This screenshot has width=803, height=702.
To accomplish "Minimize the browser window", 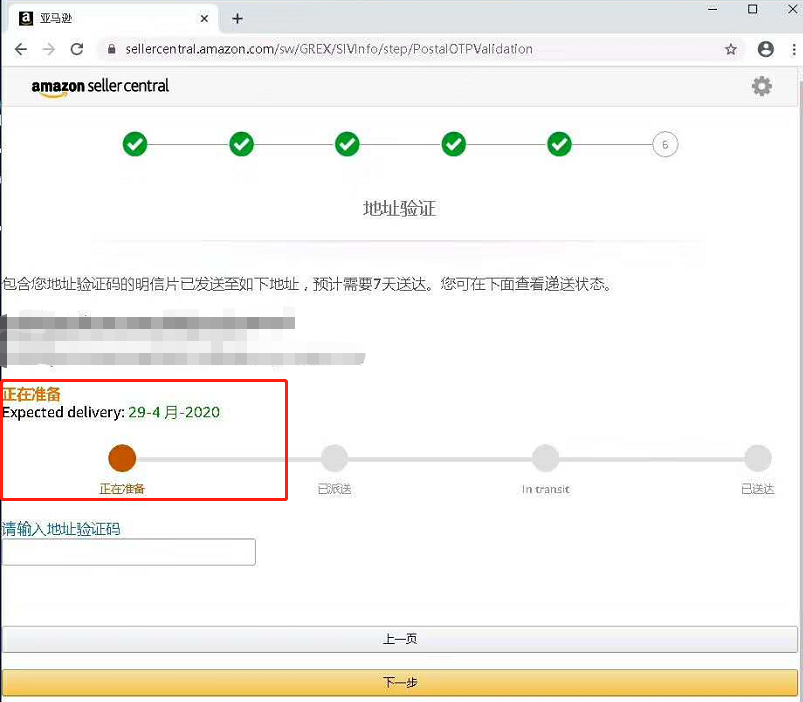I will [712, 9].
